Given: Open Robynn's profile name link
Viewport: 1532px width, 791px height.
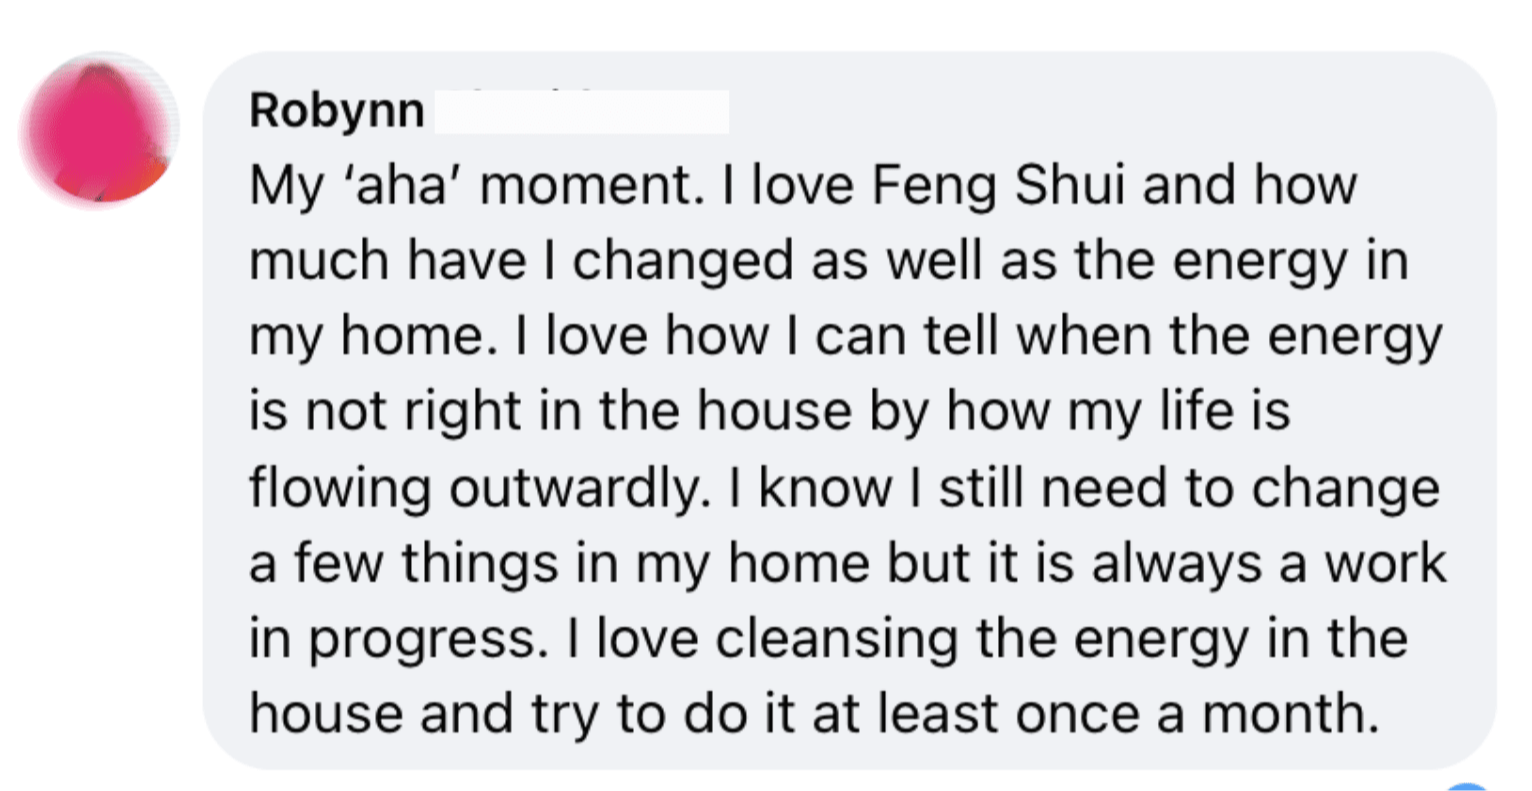Looking at the screenshot, I should point(337,110).
